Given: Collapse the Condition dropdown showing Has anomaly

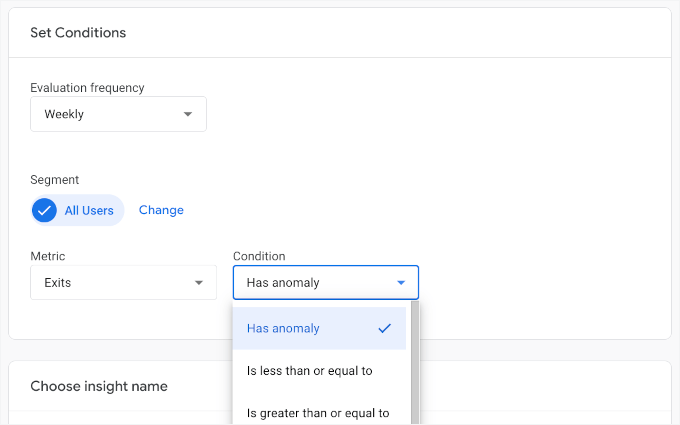Looking at the screenshot, I should click(325, 283).
